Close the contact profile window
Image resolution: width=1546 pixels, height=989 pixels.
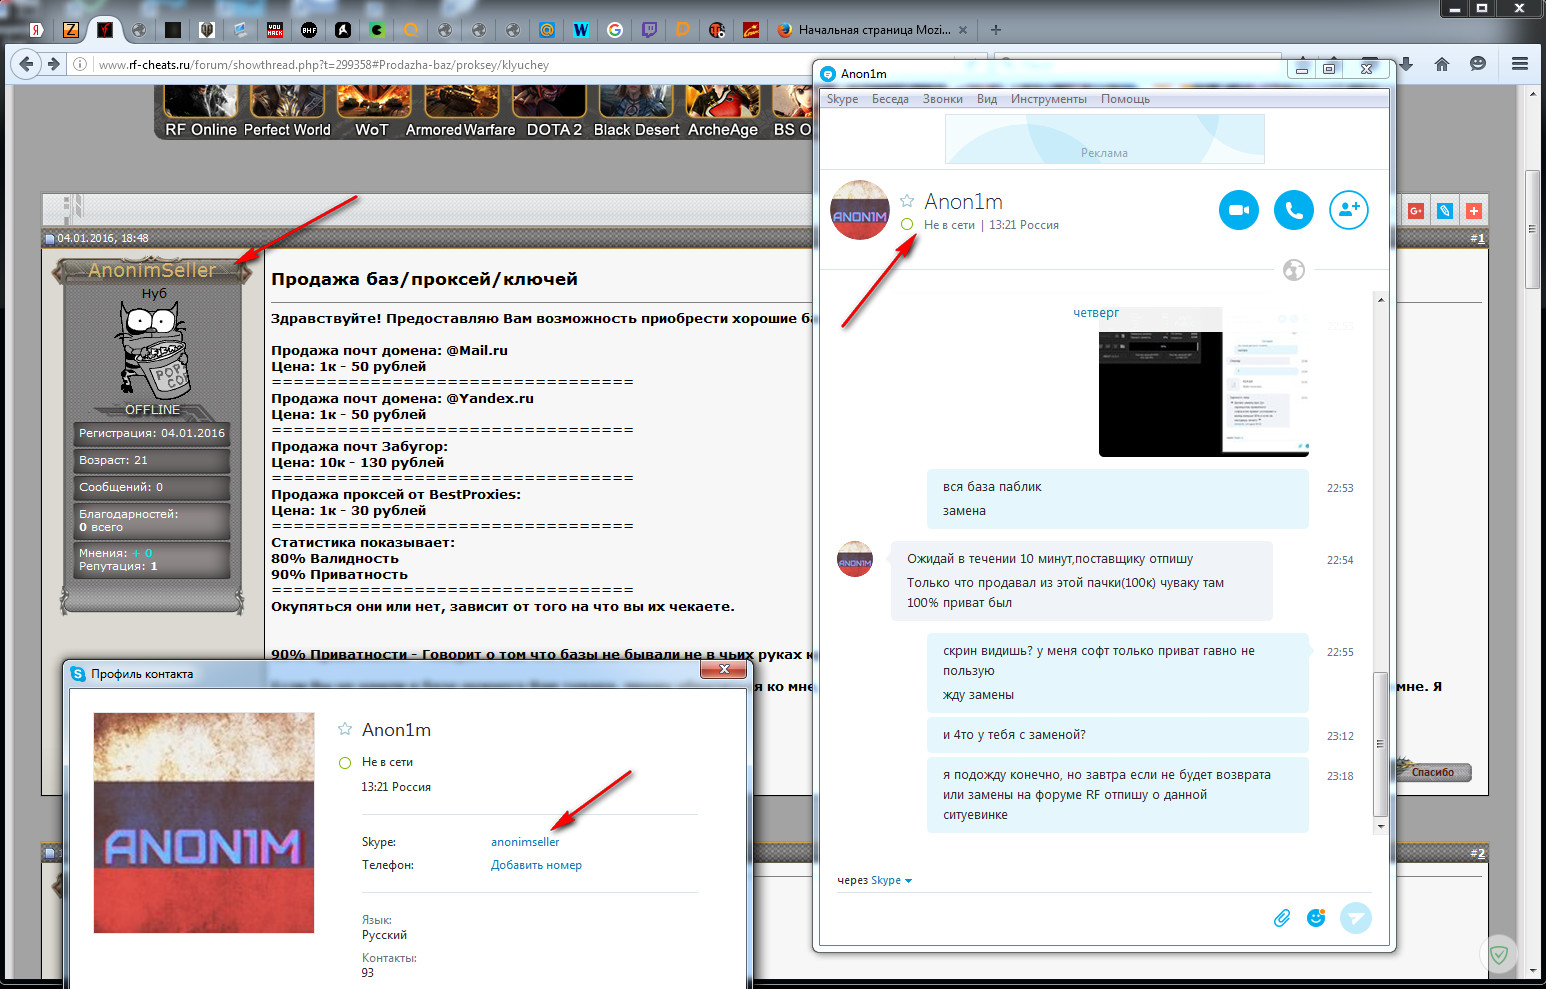click(724, 669)
